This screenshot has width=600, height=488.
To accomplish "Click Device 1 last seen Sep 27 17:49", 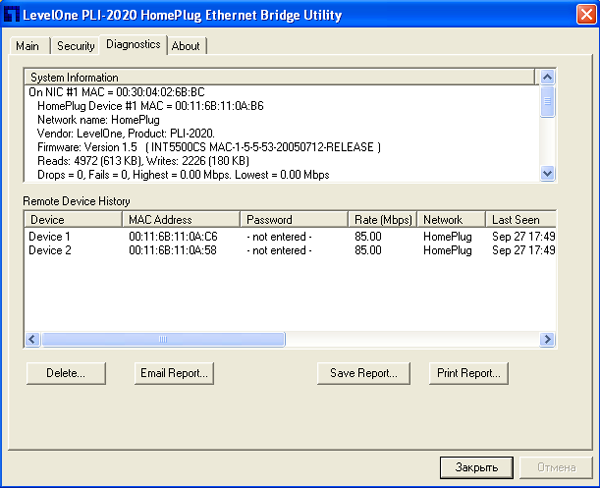I will click(x=524, y=237).
